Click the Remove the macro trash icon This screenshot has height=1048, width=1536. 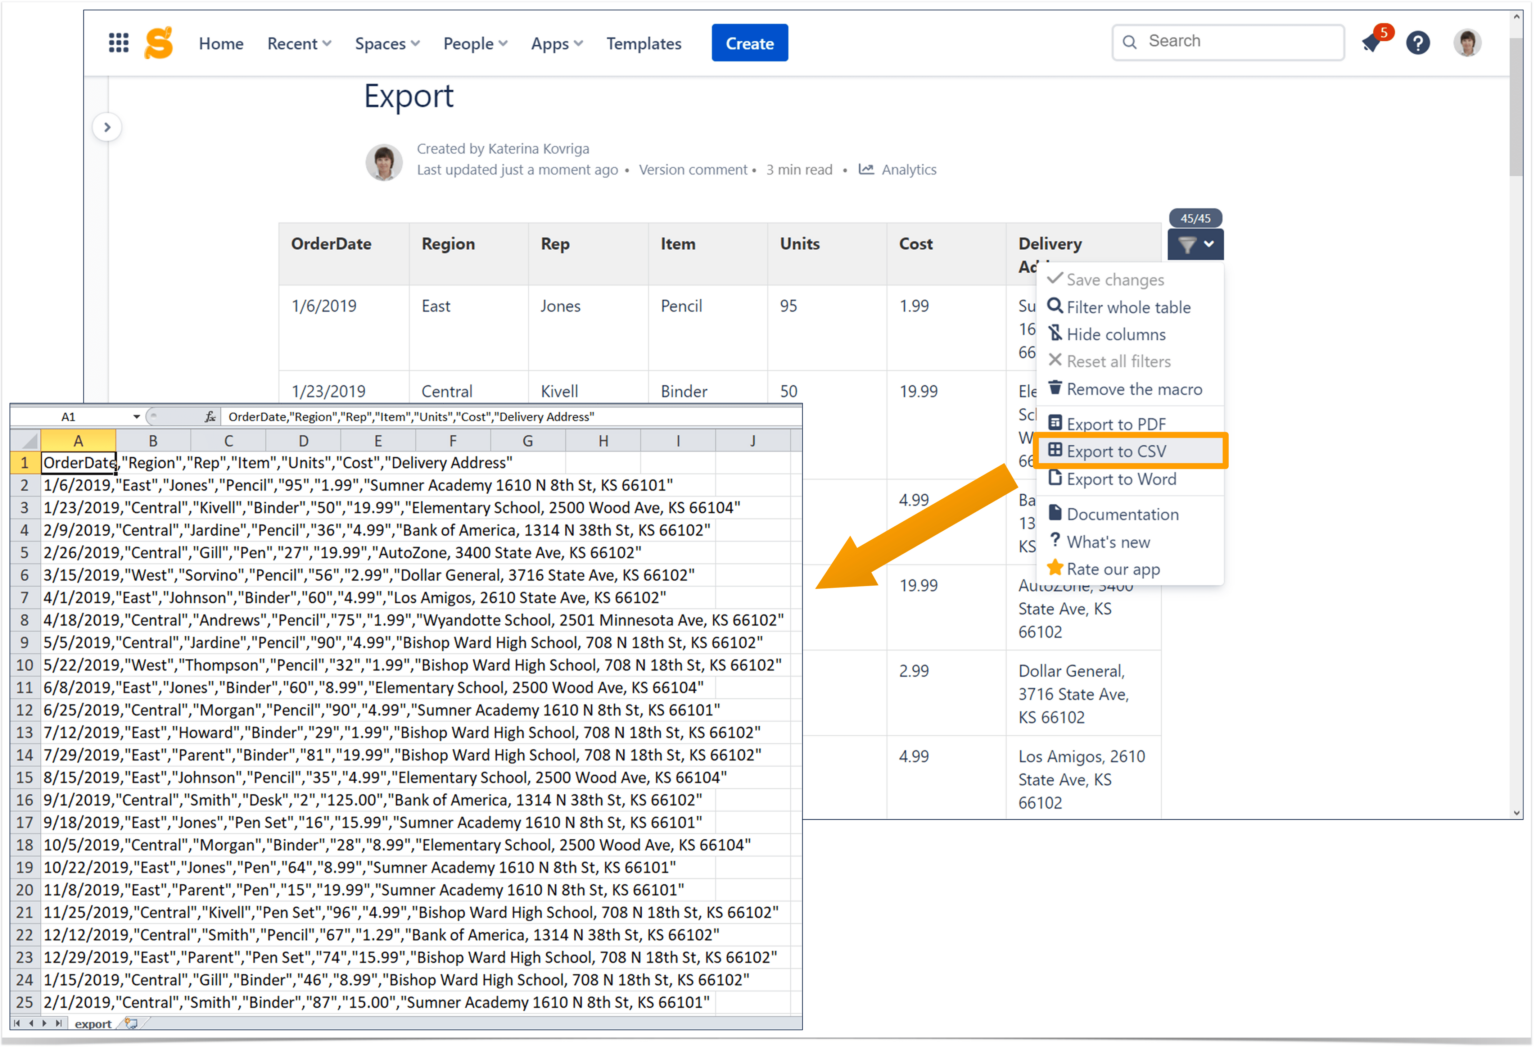(1055, 389)
